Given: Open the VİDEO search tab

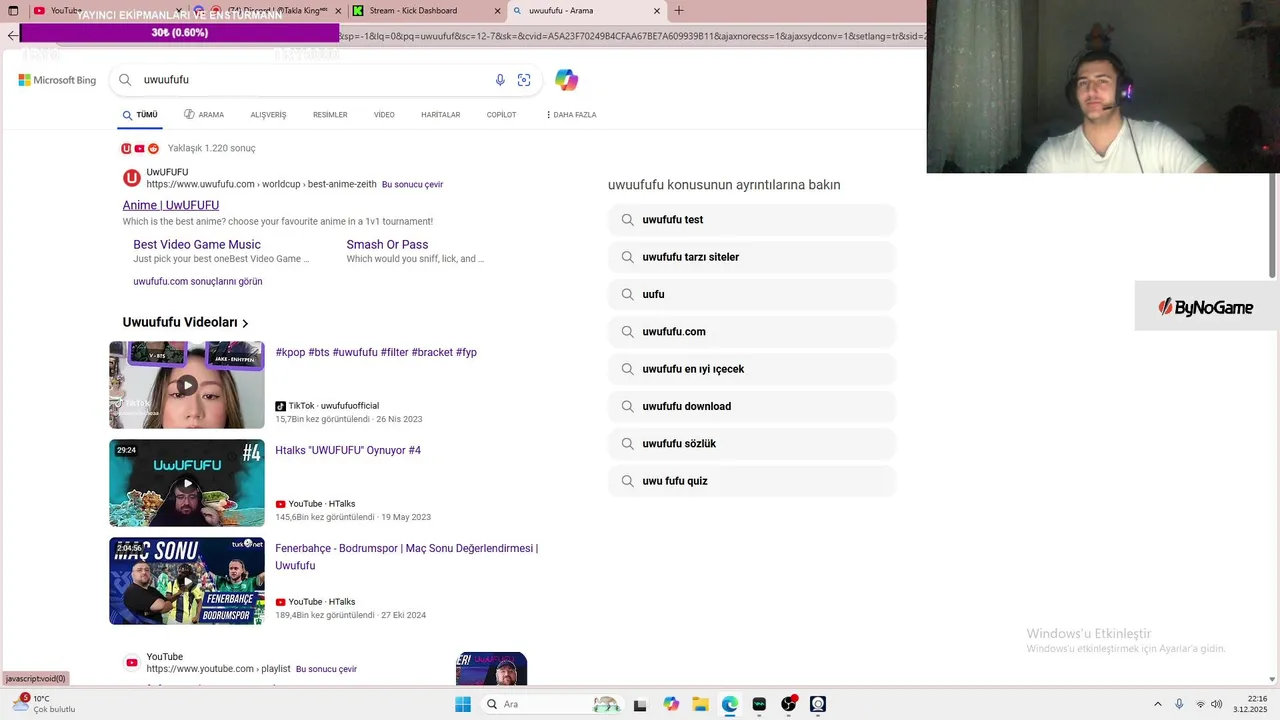Looking at the screenshot, I should coord(384,115).
